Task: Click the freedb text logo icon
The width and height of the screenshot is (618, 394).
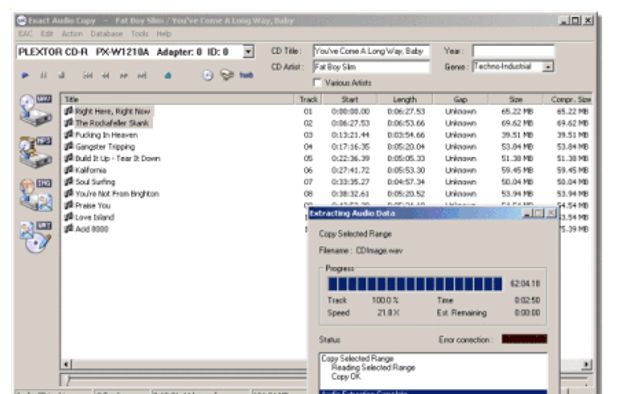Action: click(246, 75)
